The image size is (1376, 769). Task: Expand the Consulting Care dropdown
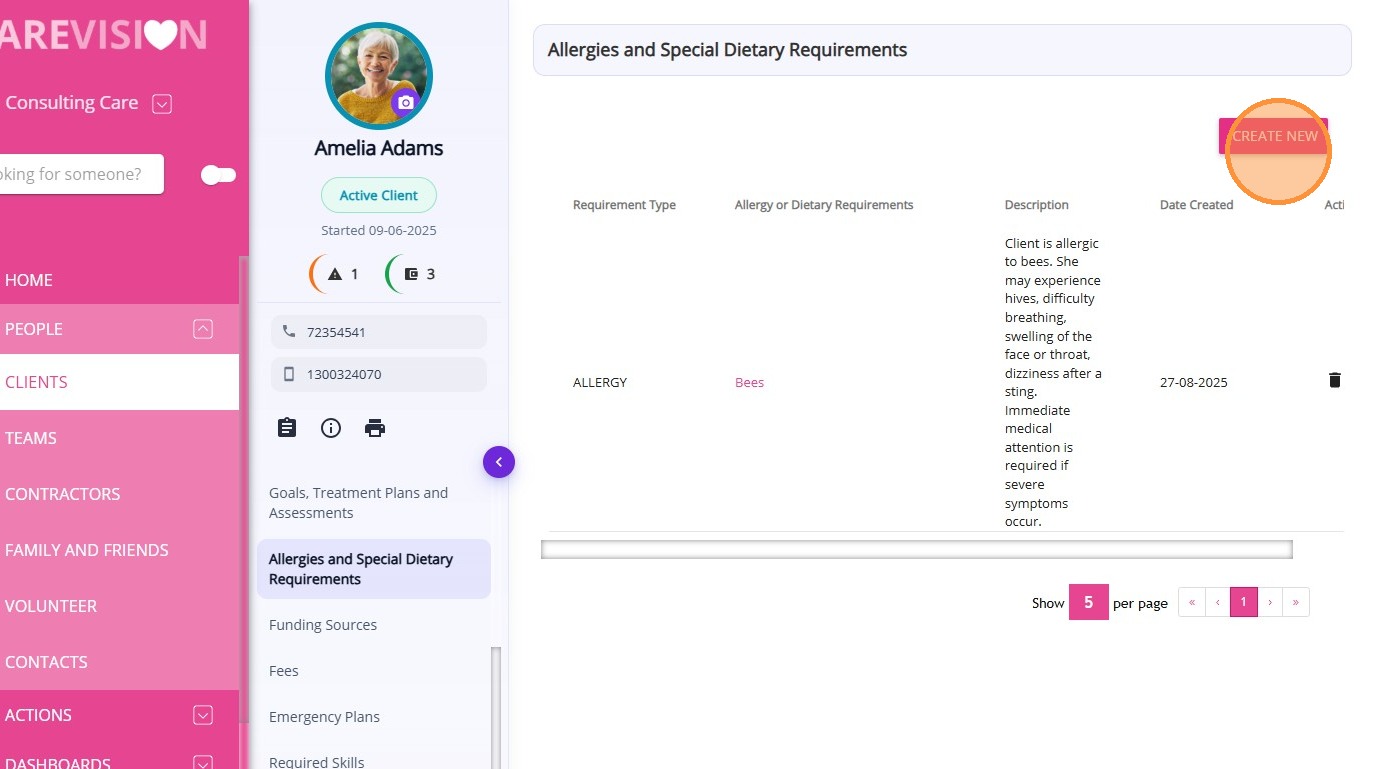[x=162, y=103]
